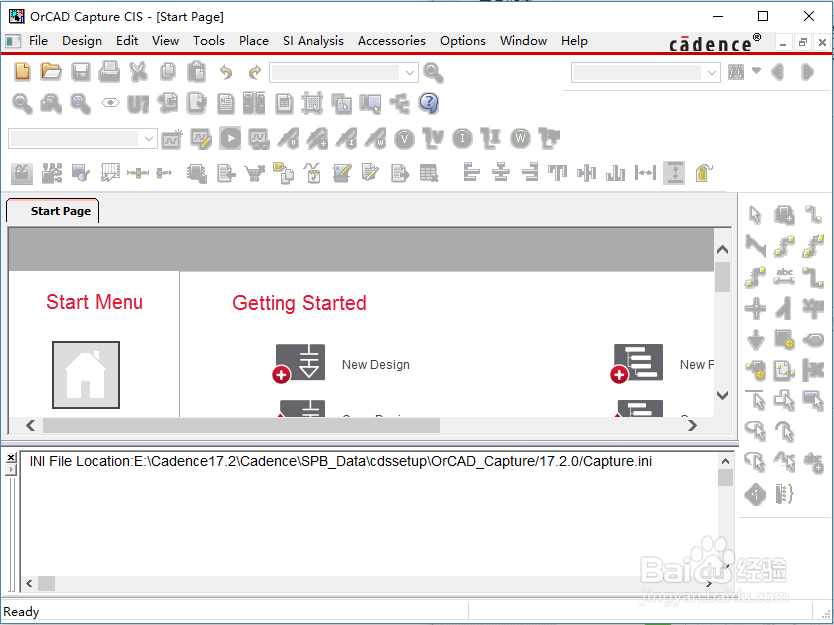Click the New document toolbar icon
The width and height of the screenshot is (834, 625).
click(22, 71)
